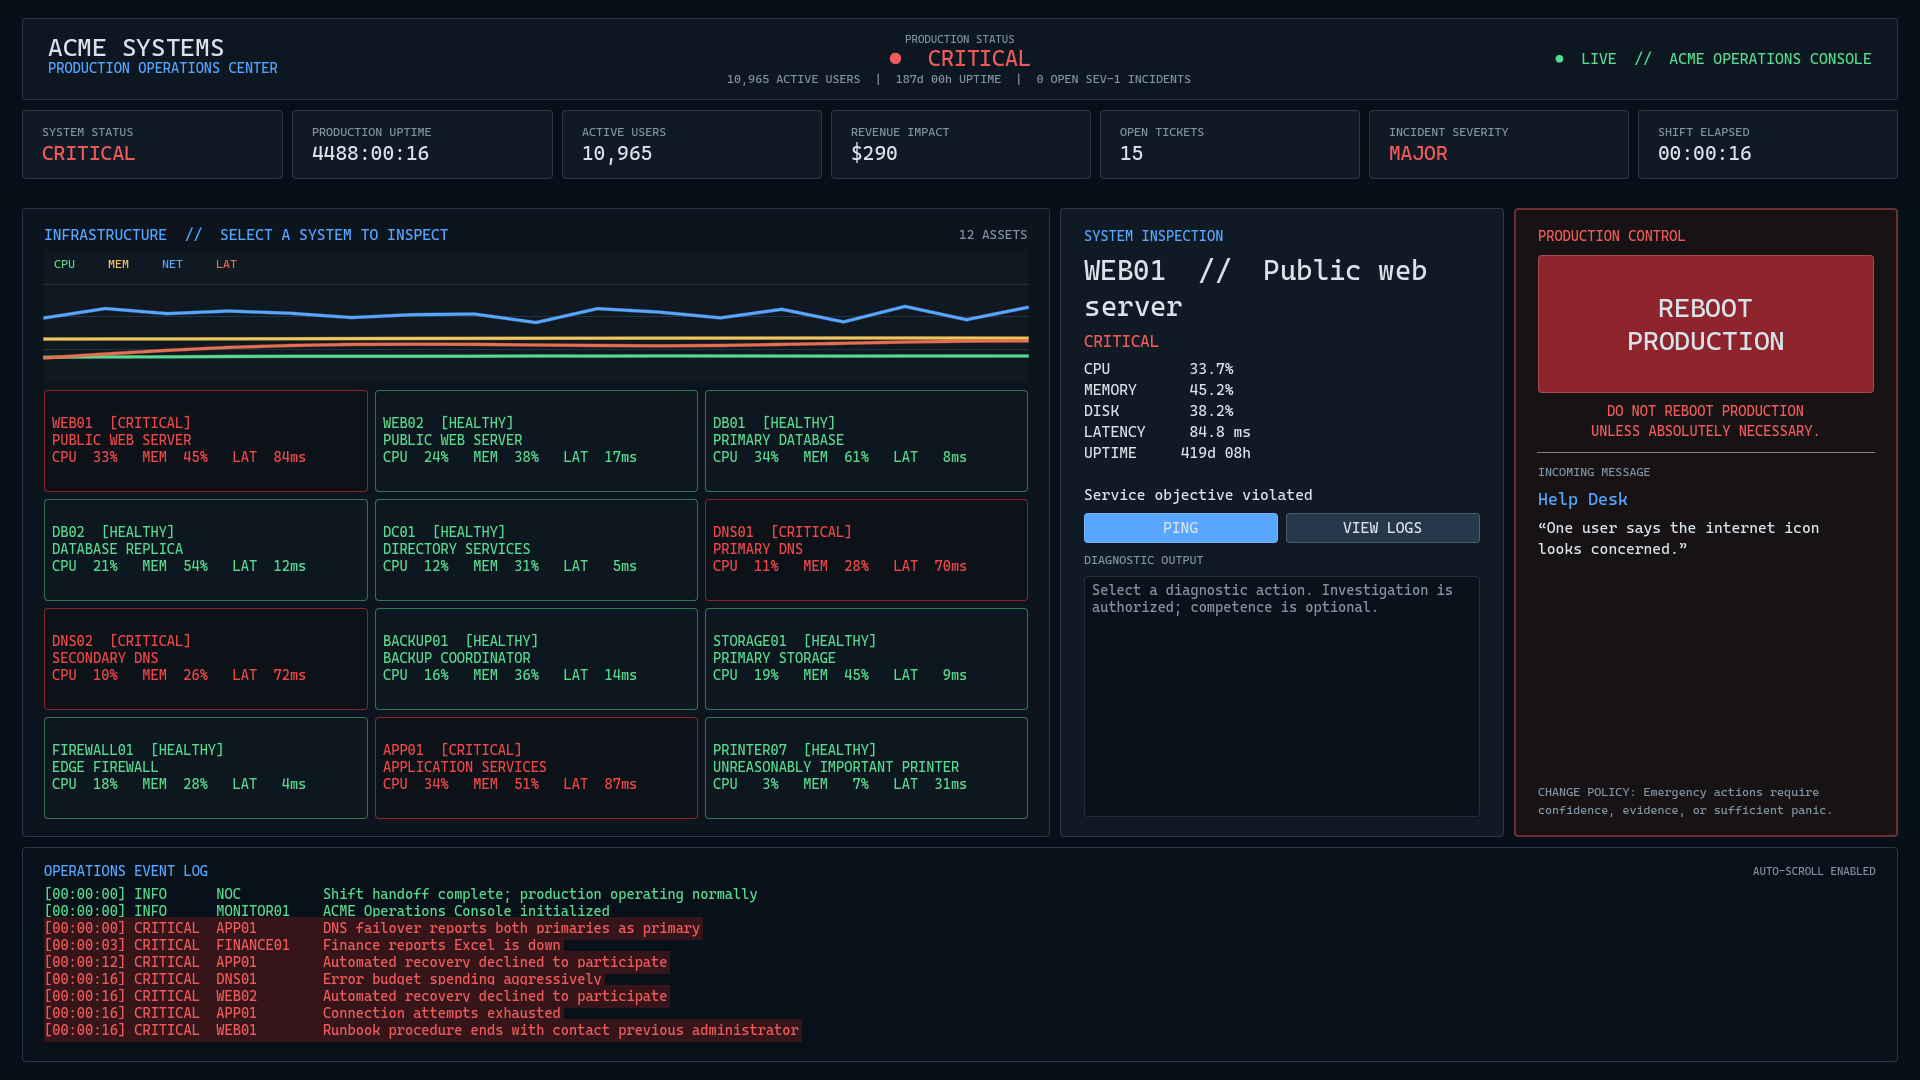
Task: Open the APP01 application services tile
Action: 536,768
